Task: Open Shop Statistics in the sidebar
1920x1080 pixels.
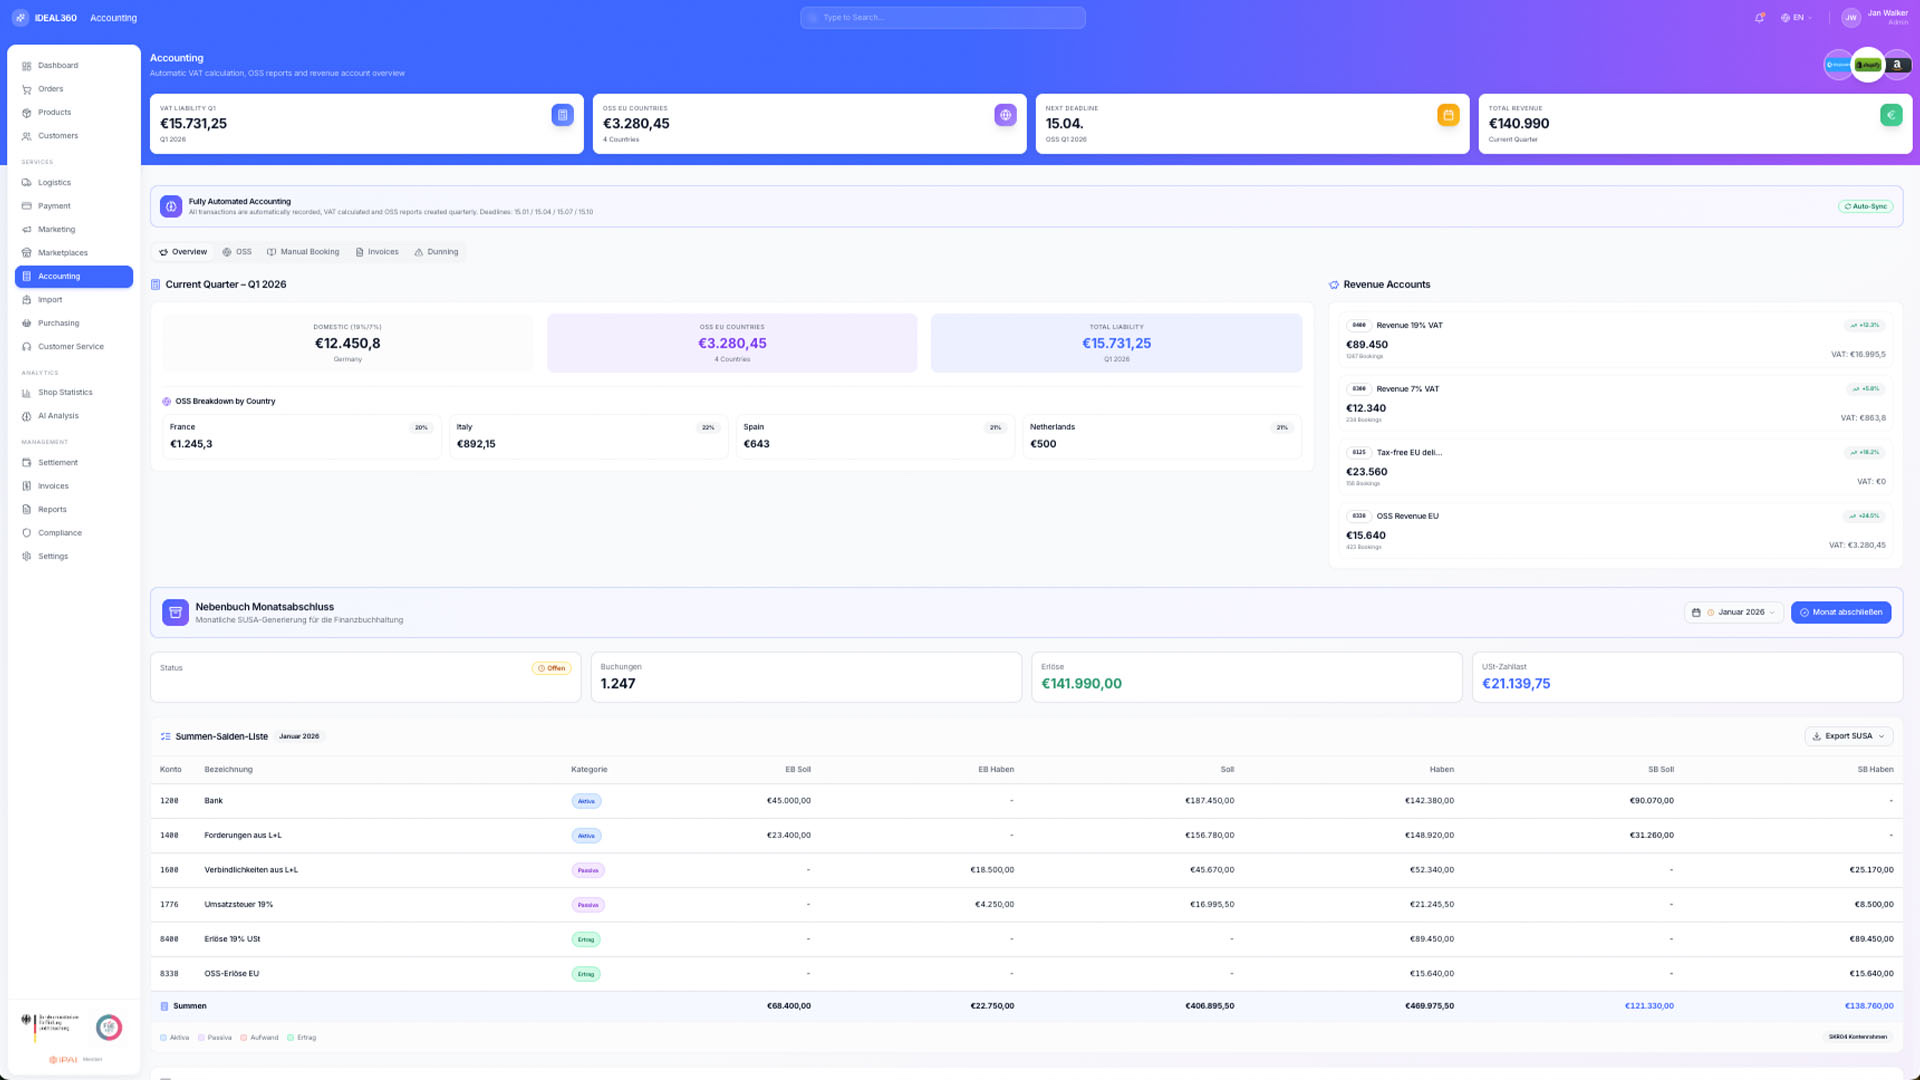Action: [74, 393]
